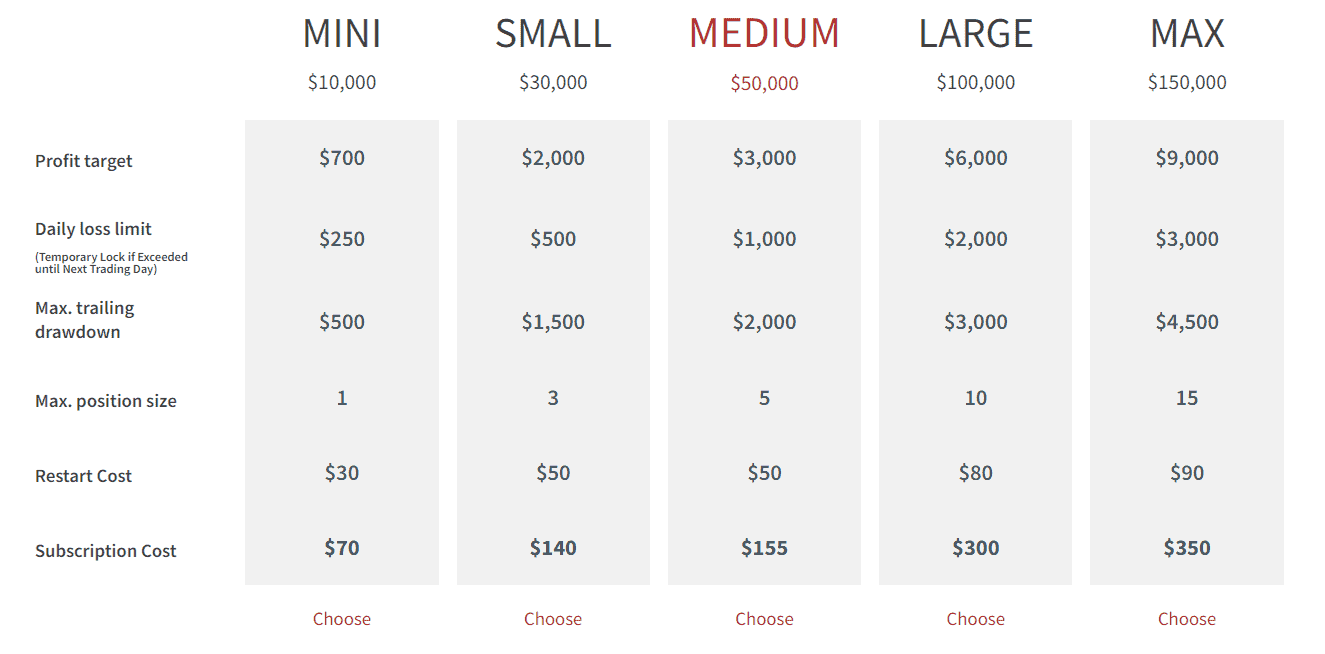Click the Max. position size row label

(x=105, y=399)
